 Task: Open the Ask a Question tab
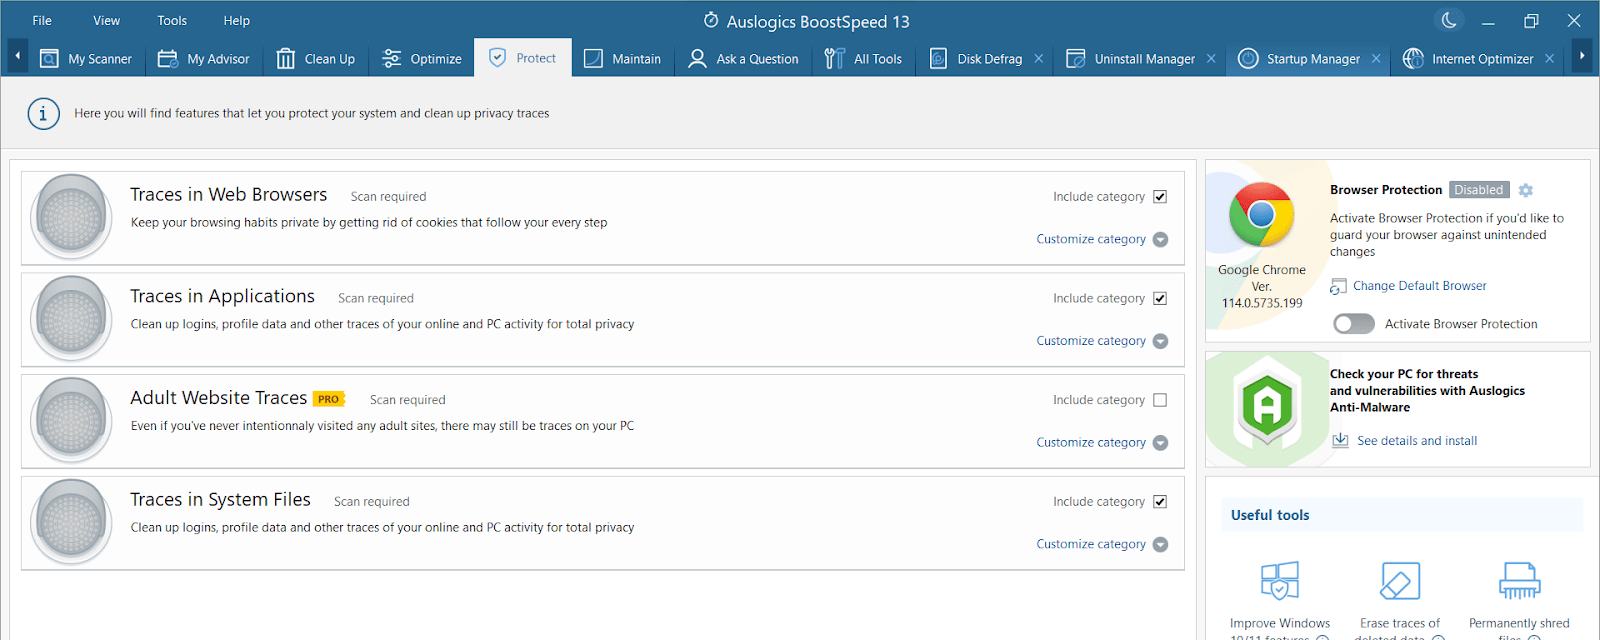point(743,59)
